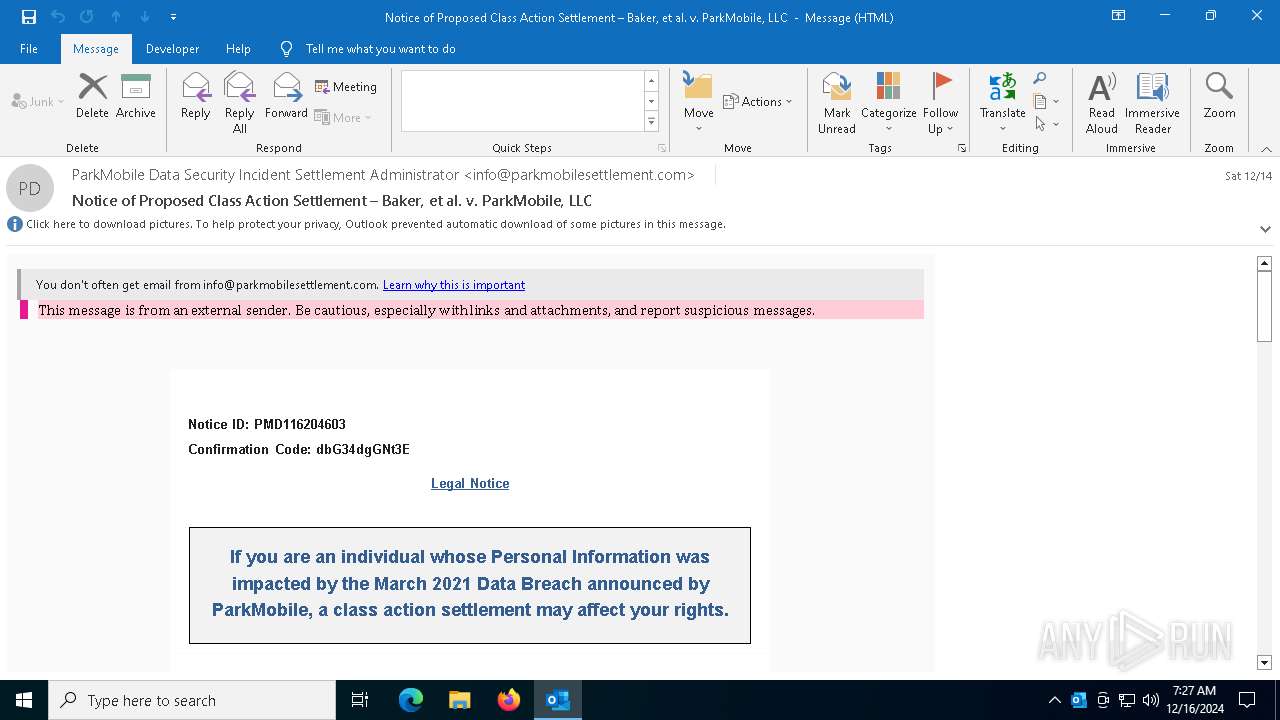Reply with a Meeting

[x=346, y=87]
